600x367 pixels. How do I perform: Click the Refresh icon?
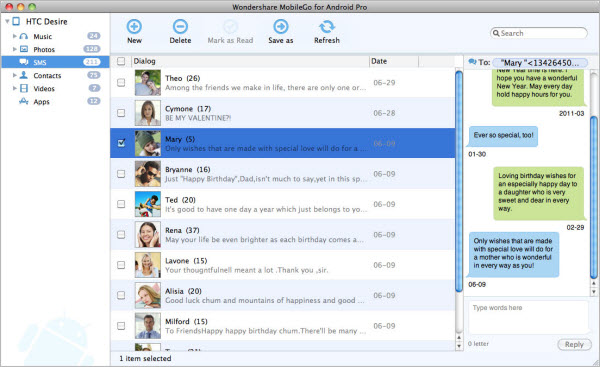pos(327,26)
